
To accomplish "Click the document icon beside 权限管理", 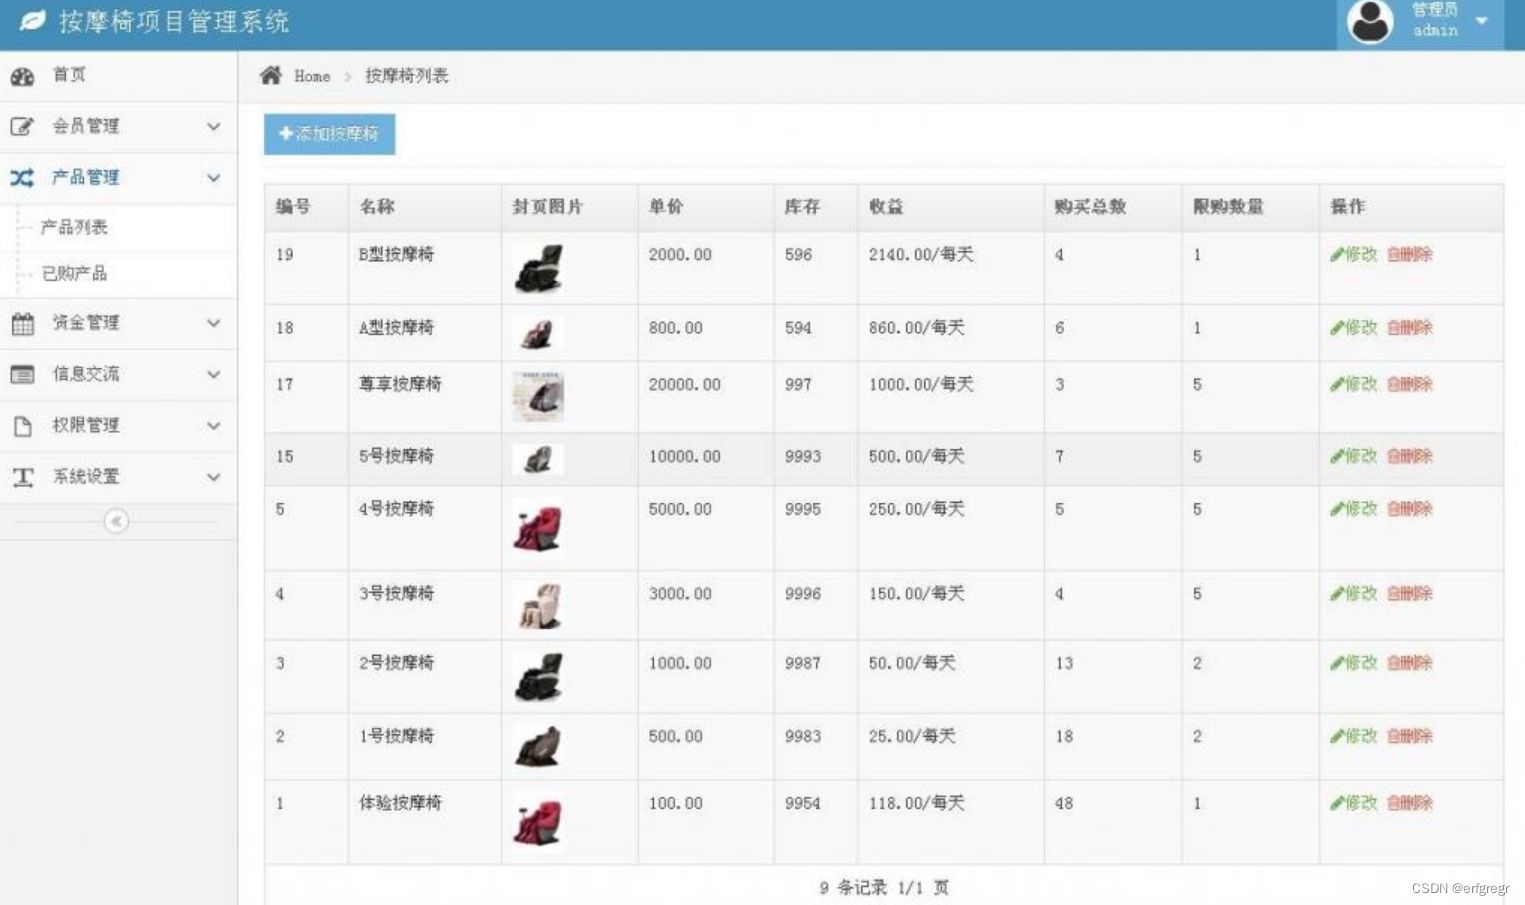I will 21,425.
